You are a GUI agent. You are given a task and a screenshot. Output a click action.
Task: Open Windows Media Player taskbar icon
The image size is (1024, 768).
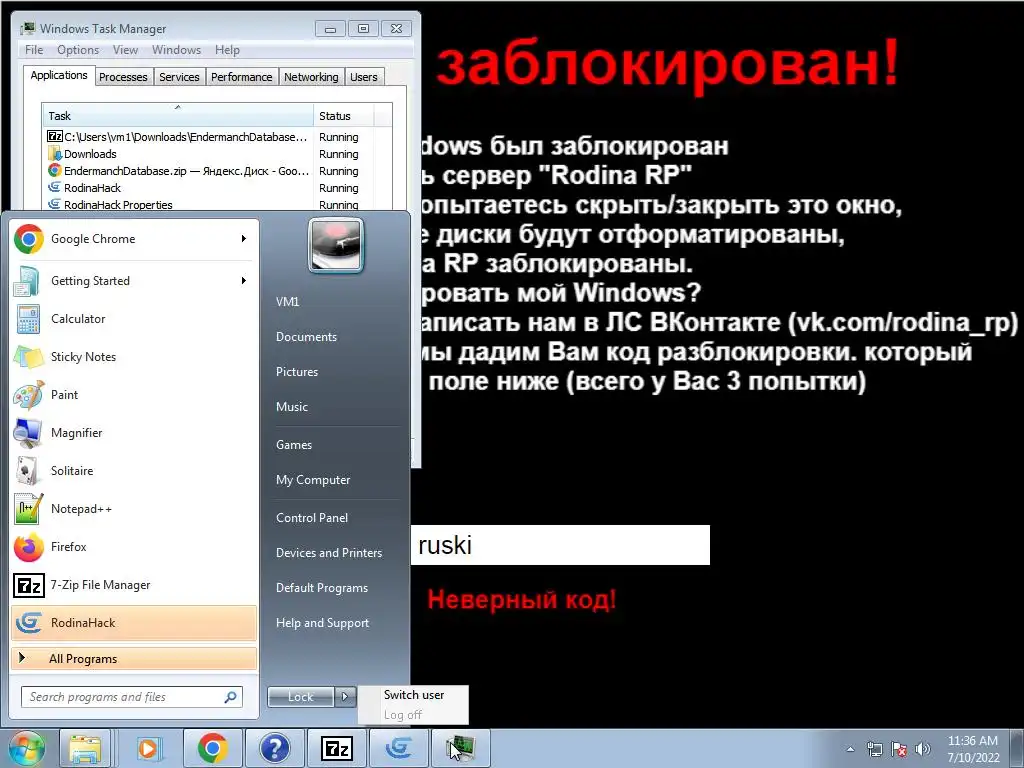[x=149, y=748]
